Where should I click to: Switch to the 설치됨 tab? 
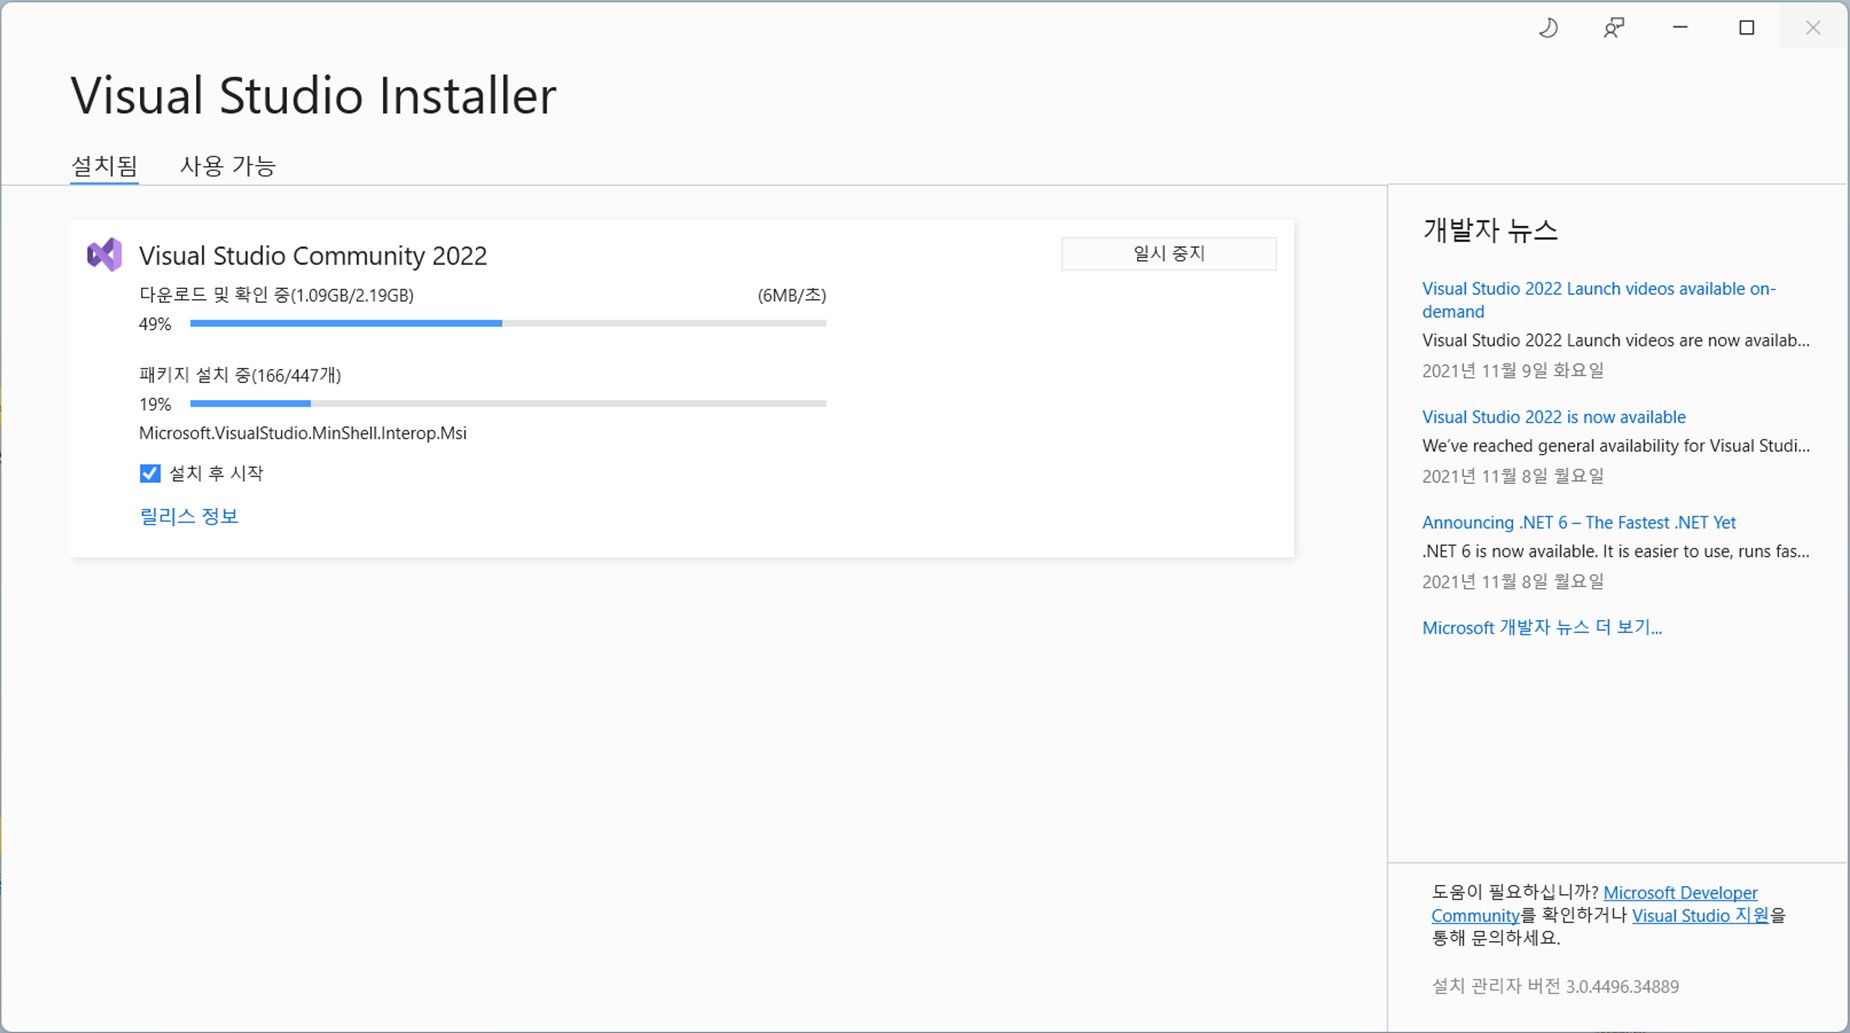(104, 166)
